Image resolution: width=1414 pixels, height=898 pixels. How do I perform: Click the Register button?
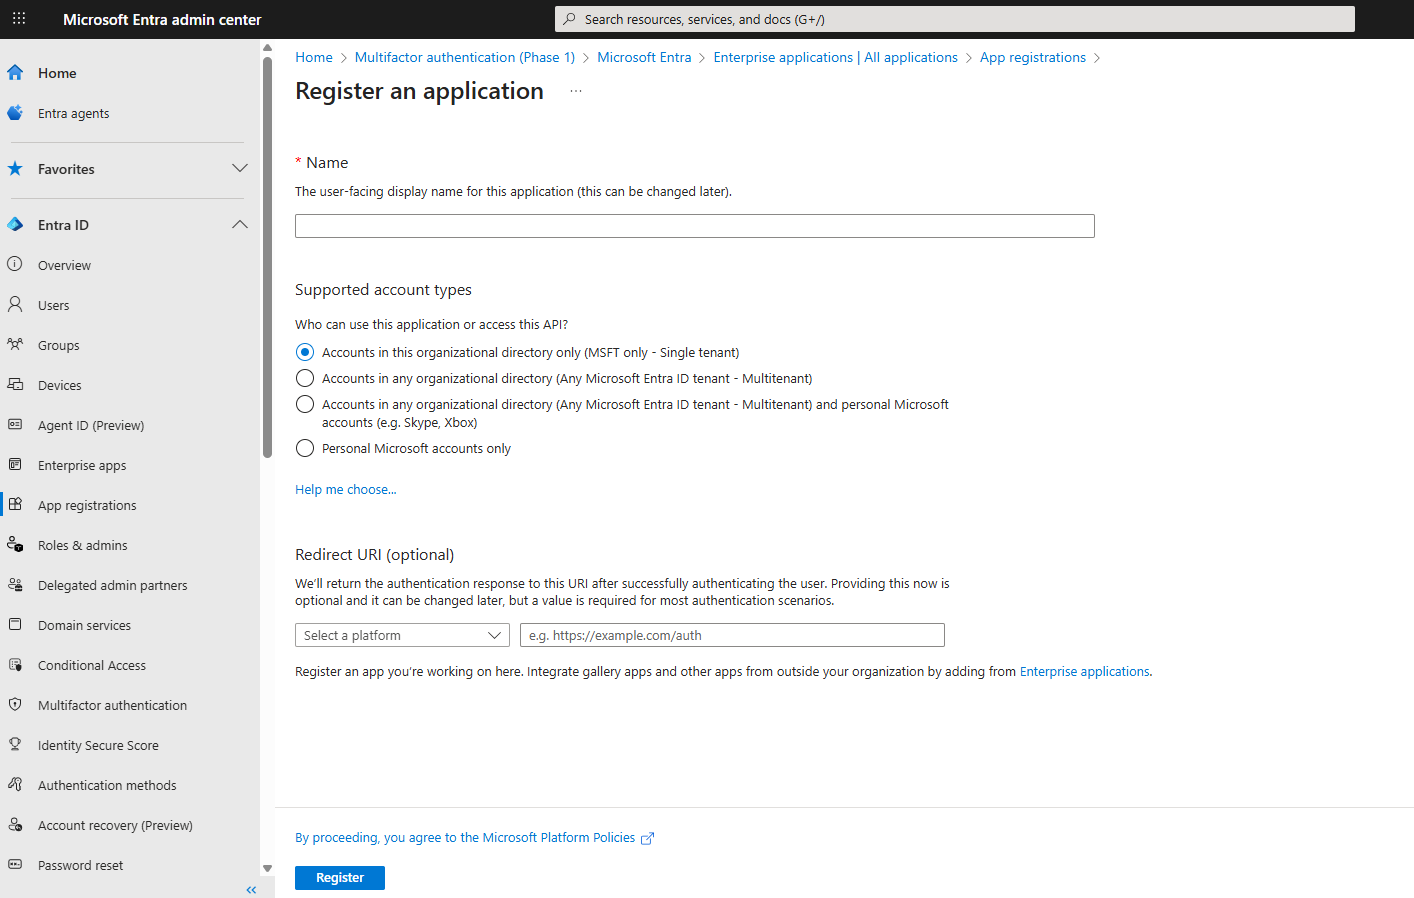point(339,877)
